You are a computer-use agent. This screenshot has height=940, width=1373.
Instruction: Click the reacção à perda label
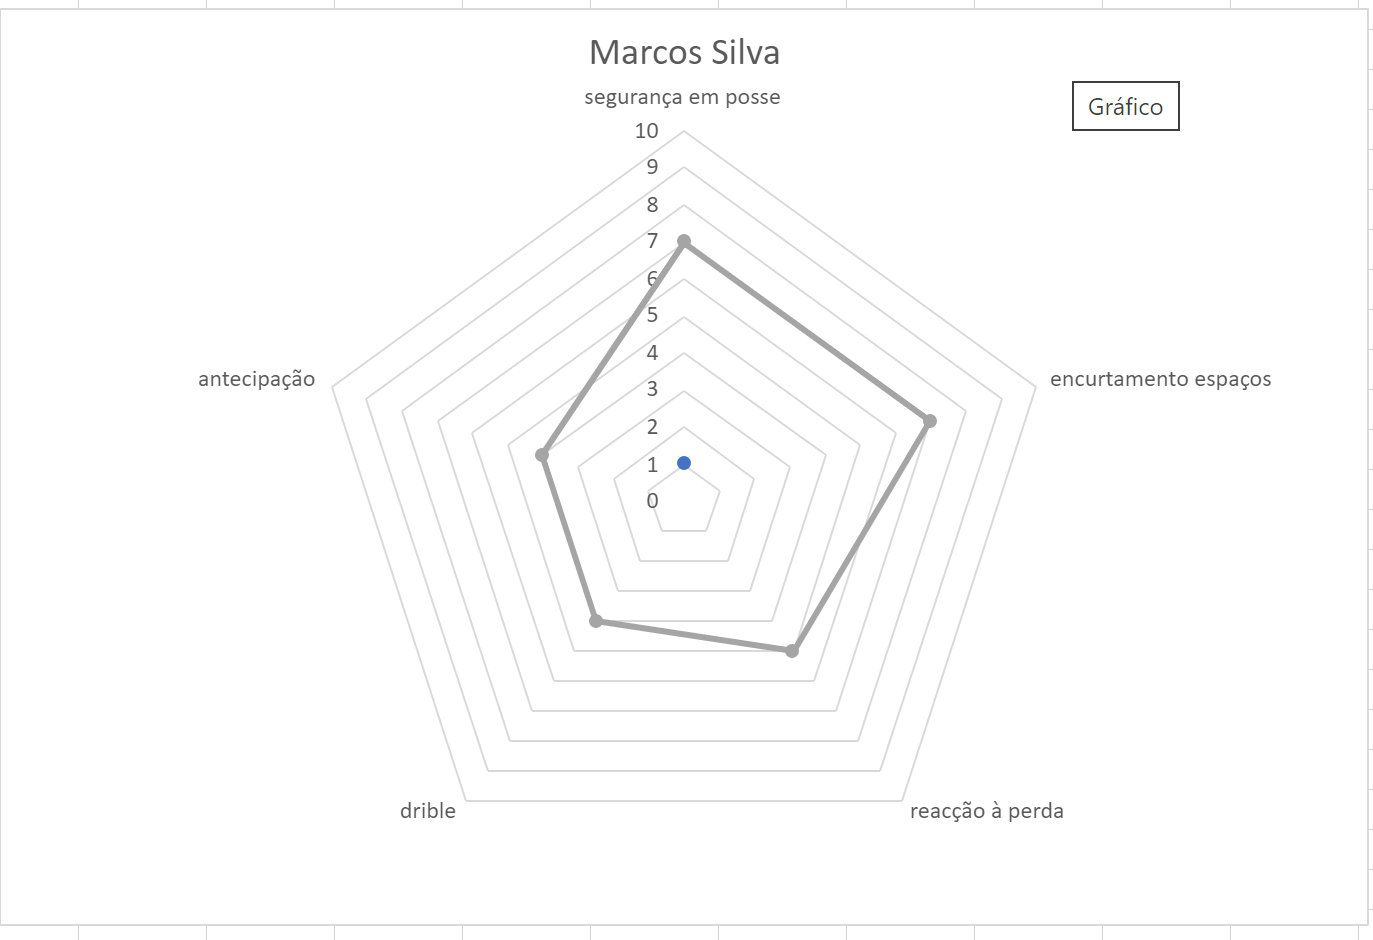[x=986, y=811]
